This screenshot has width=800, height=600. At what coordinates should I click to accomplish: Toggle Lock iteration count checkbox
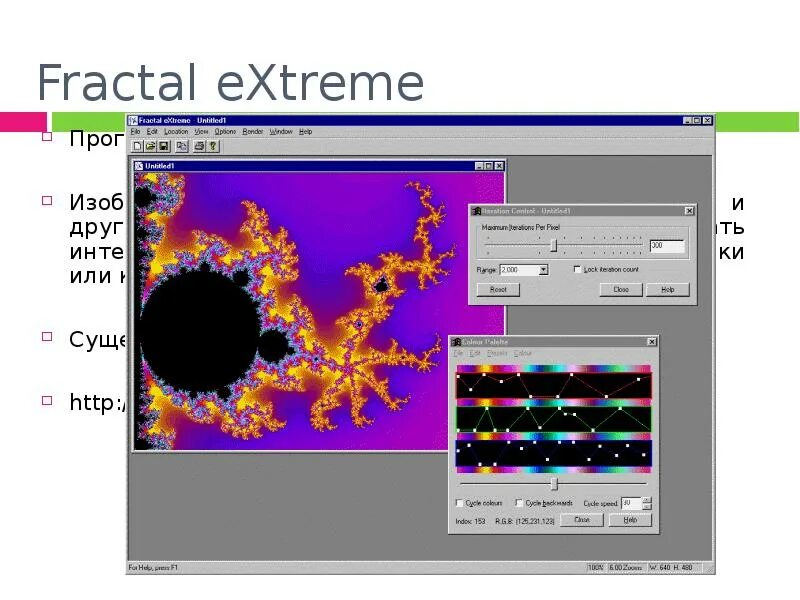click(577, 269)
